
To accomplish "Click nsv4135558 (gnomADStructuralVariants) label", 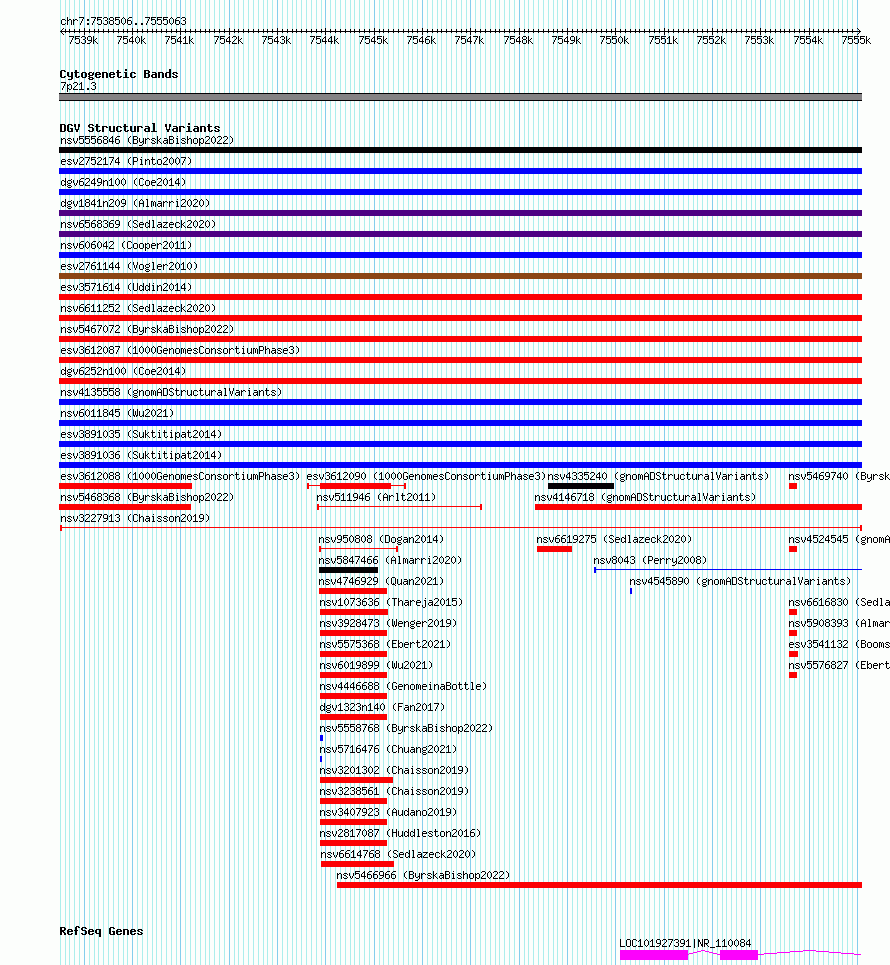I will point(171,392).
